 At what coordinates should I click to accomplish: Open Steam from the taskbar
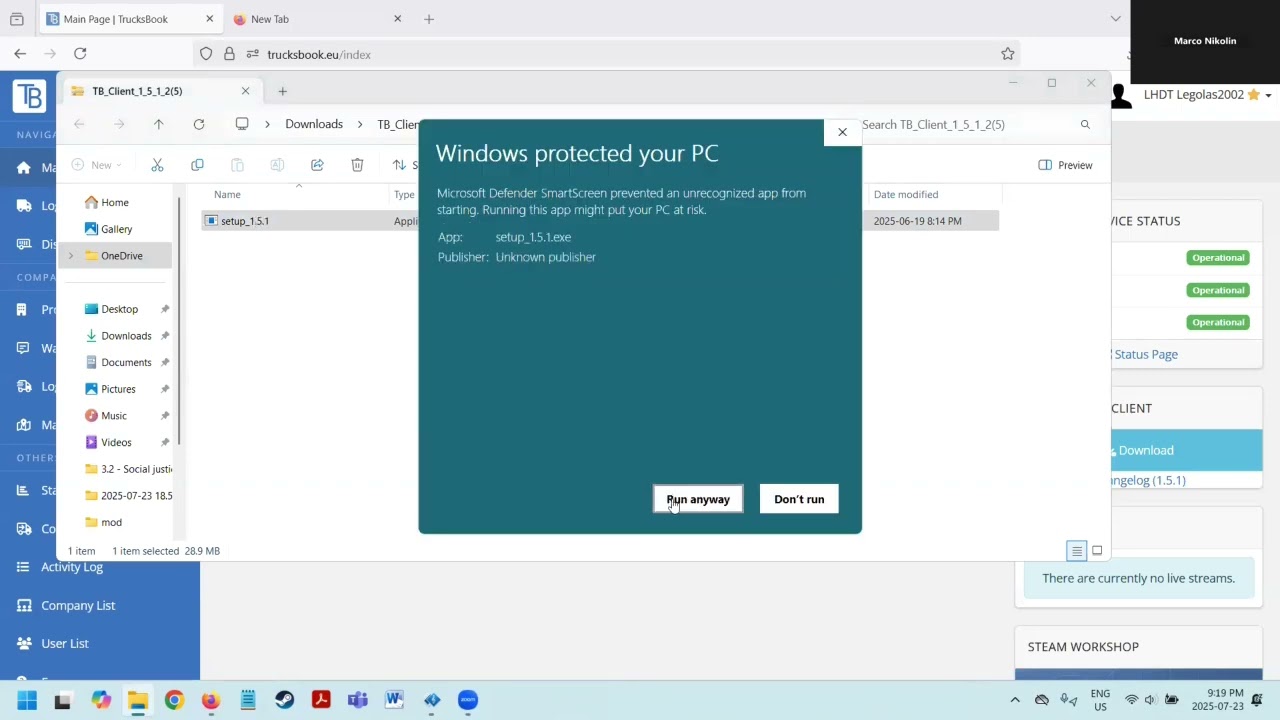(284, 700)
